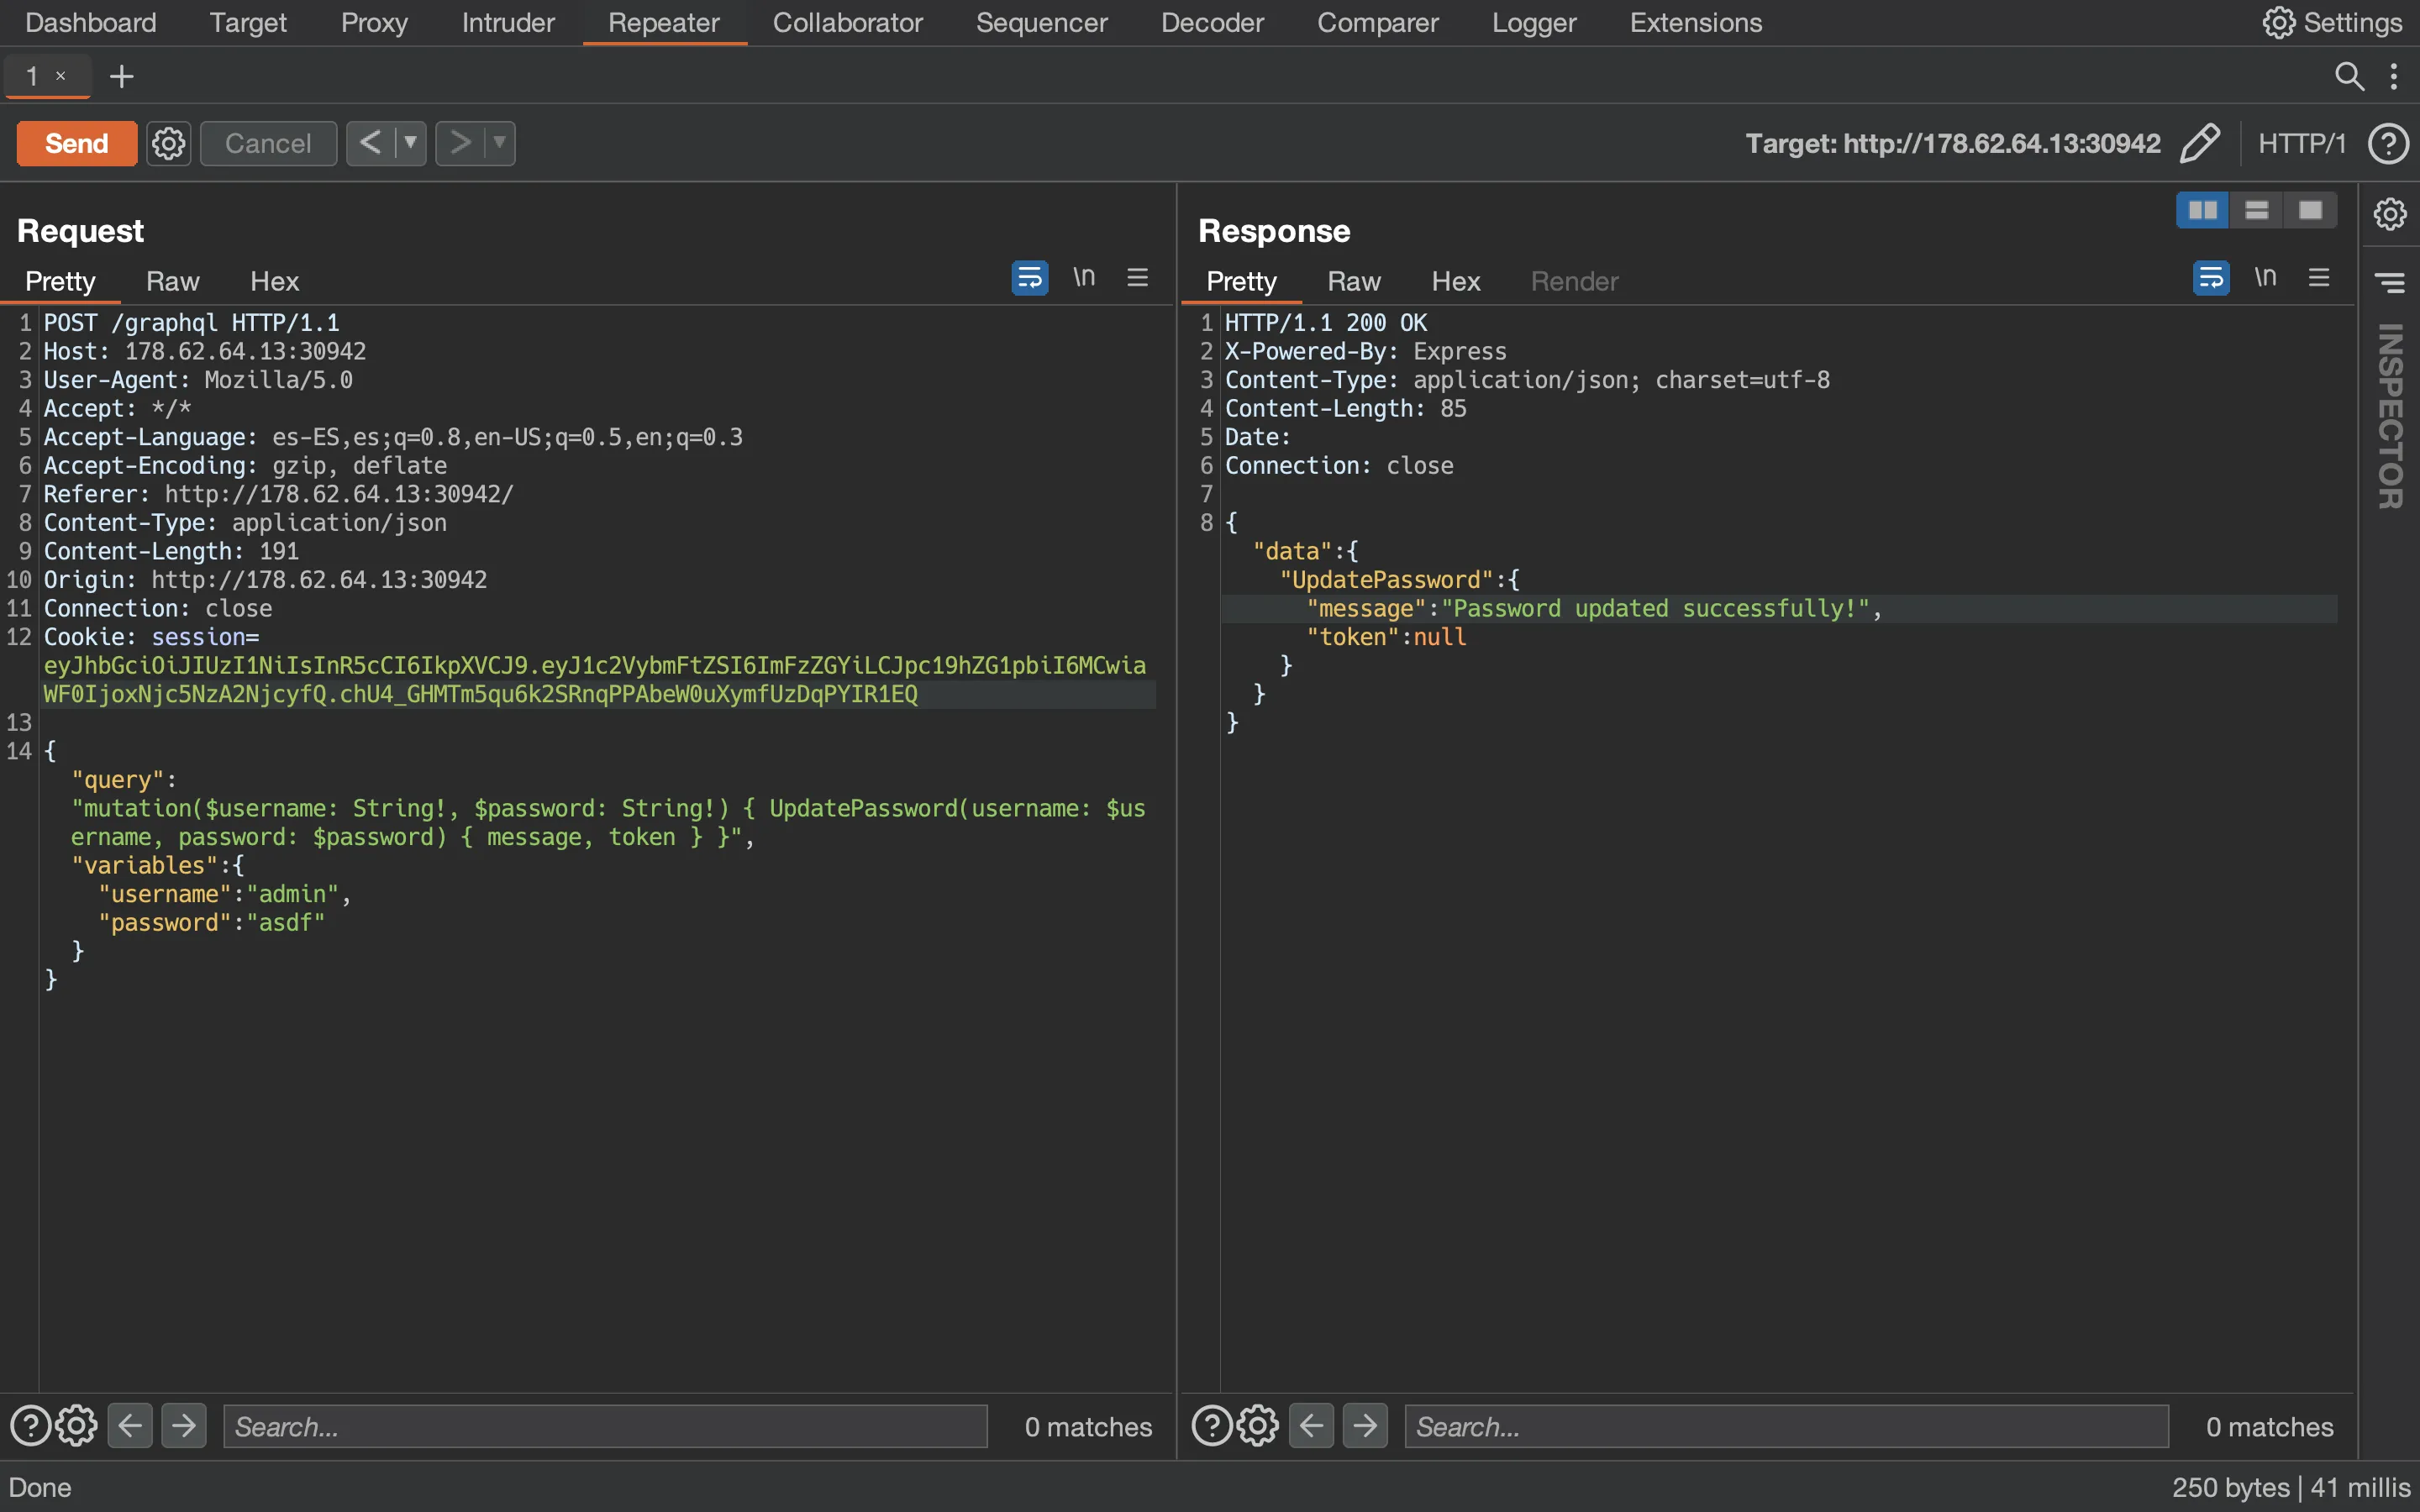2420x1512 pixels.
Task: Focus the Response search field
Action: point(1786,1426)
